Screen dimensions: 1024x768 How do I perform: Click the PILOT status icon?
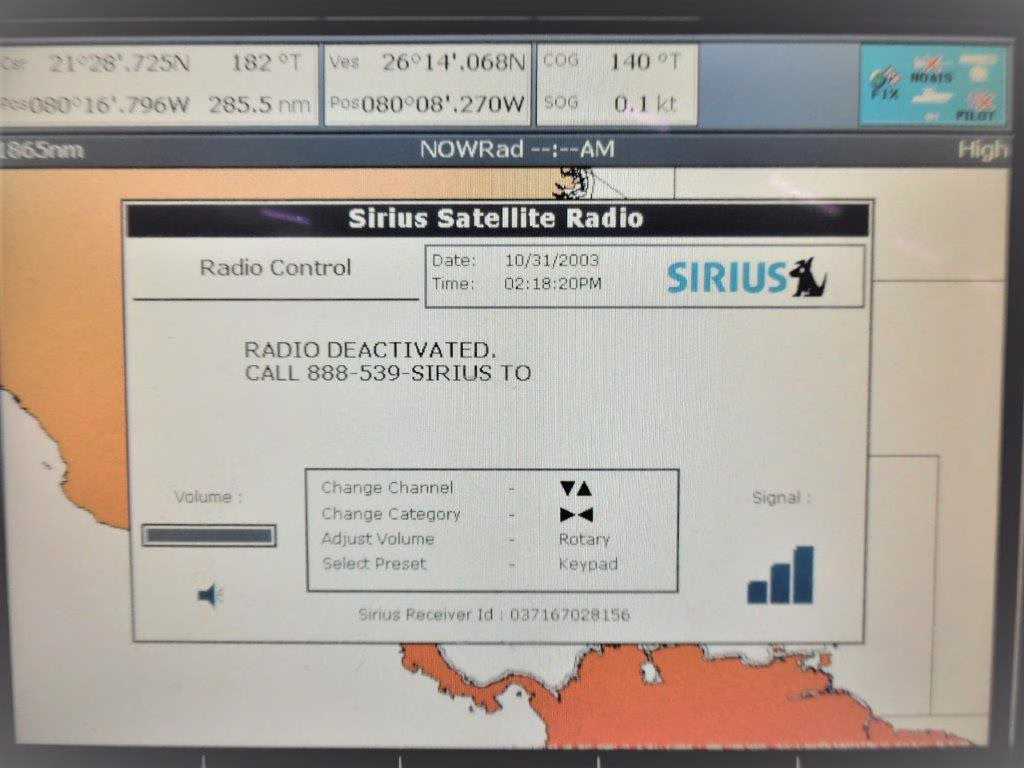pos(978,108)
